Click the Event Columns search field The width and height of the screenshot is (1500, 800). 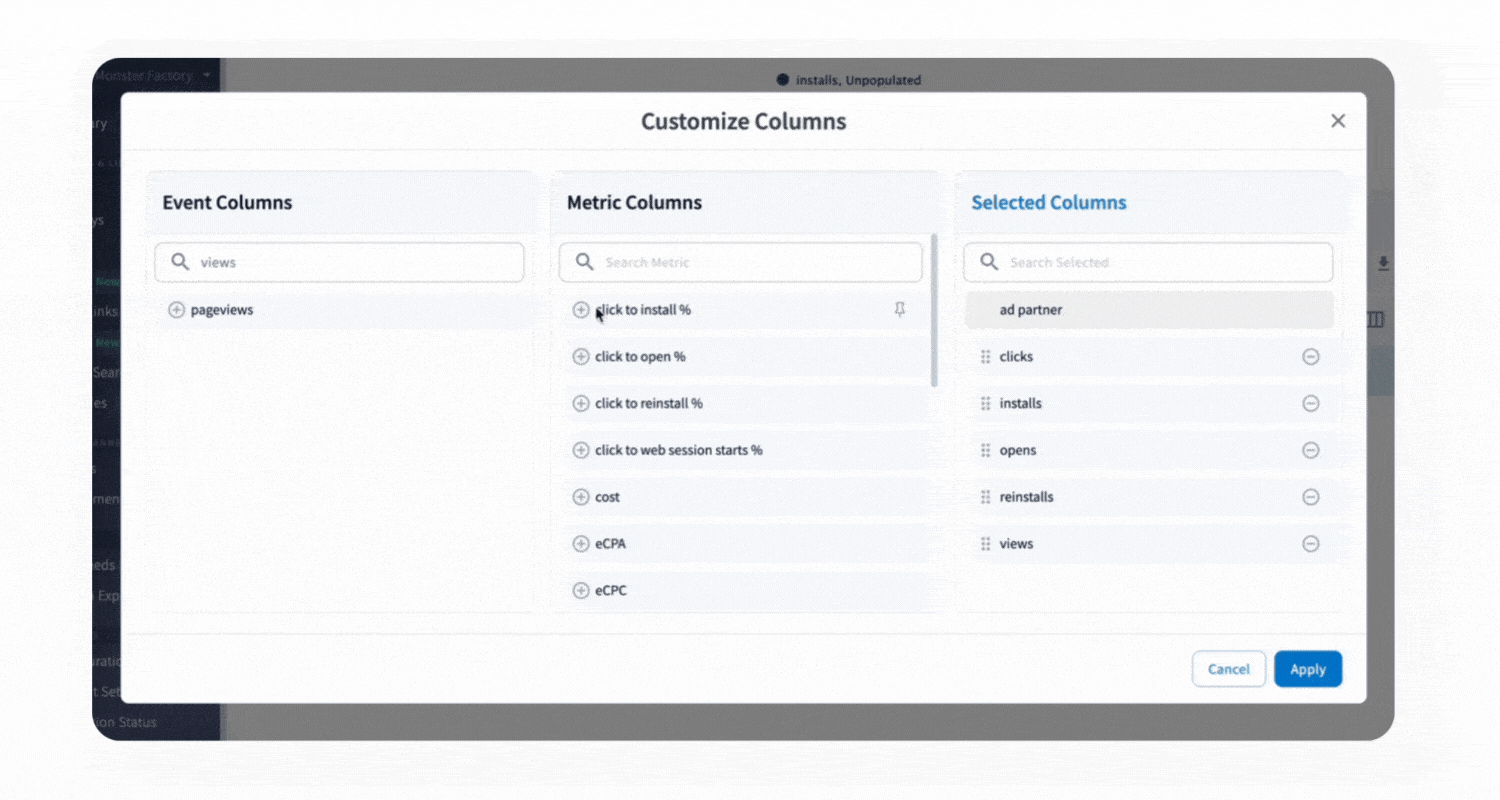coord(350,262)
